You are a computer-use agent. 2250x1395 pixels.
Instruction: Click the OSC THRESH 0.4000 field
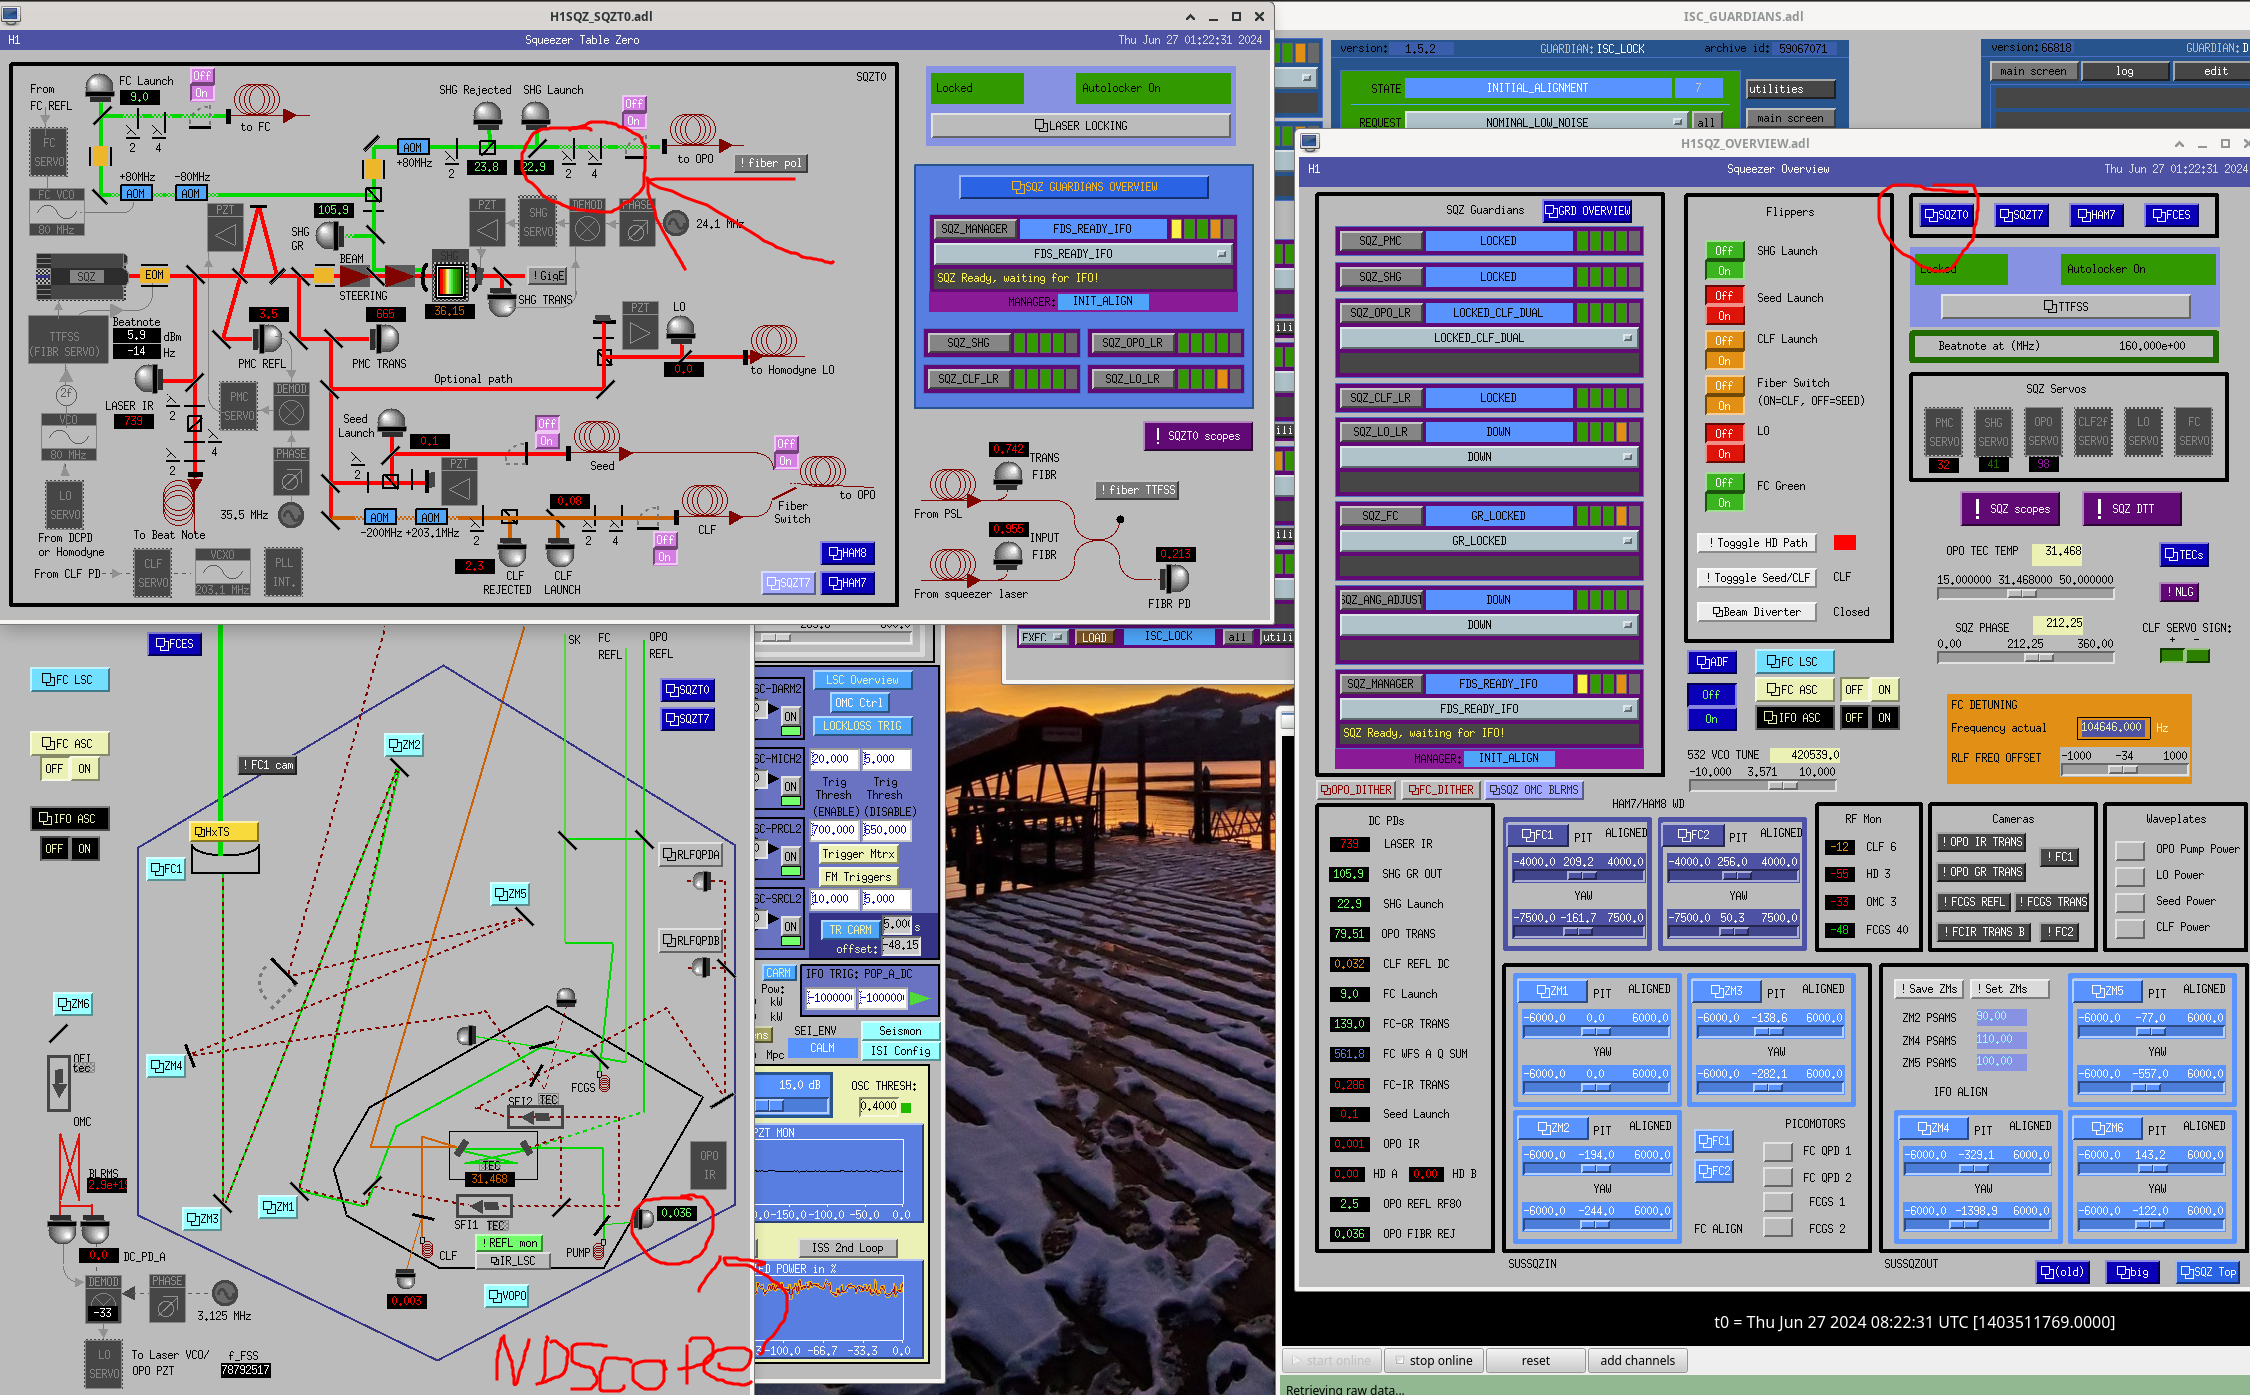click(878, 1106)
